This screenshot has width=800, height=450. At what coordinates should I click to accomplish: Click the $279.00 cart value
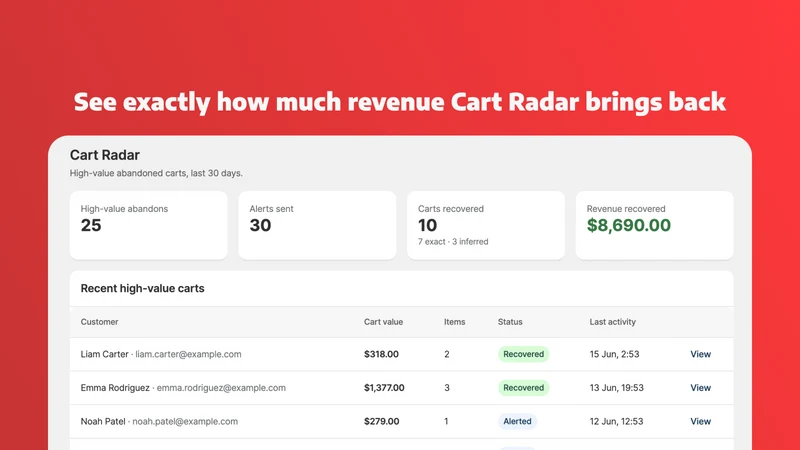pyautogui.click(x=382, y=421)
